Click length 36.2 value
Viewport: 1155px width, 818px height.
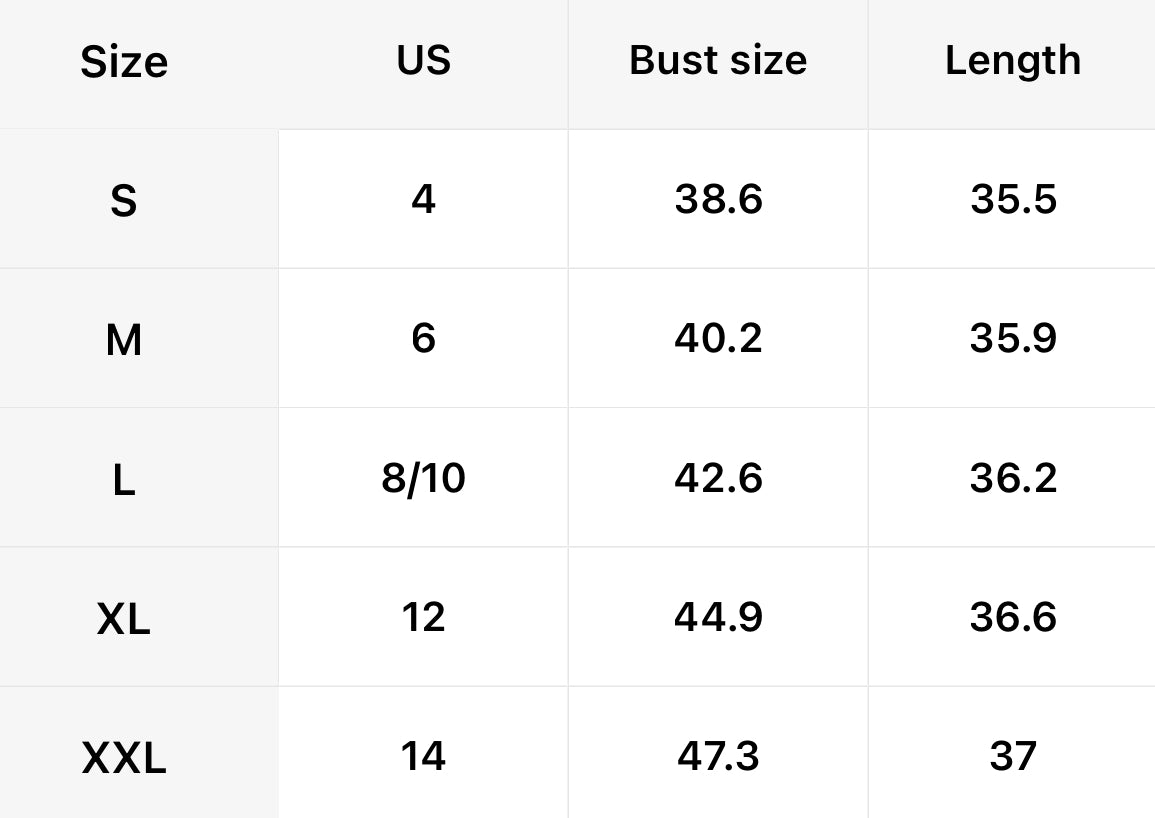point(1012,478)
